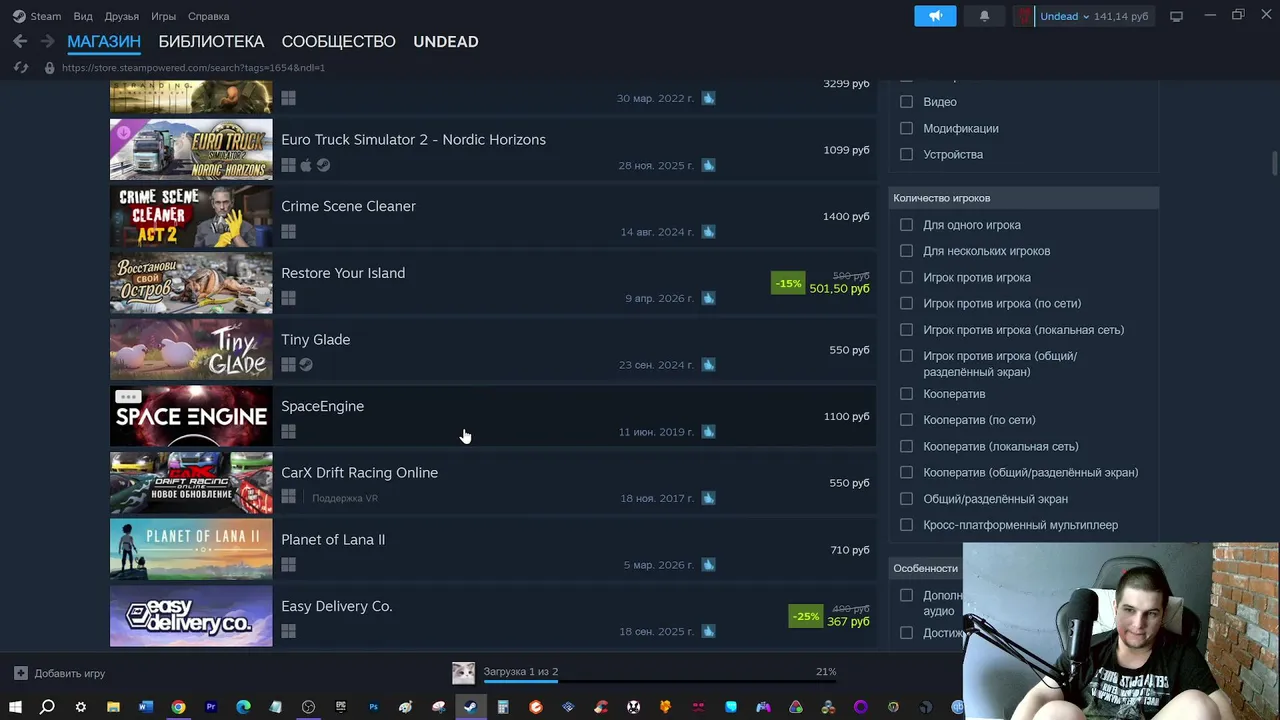Click the -25% discount badge

805,616
